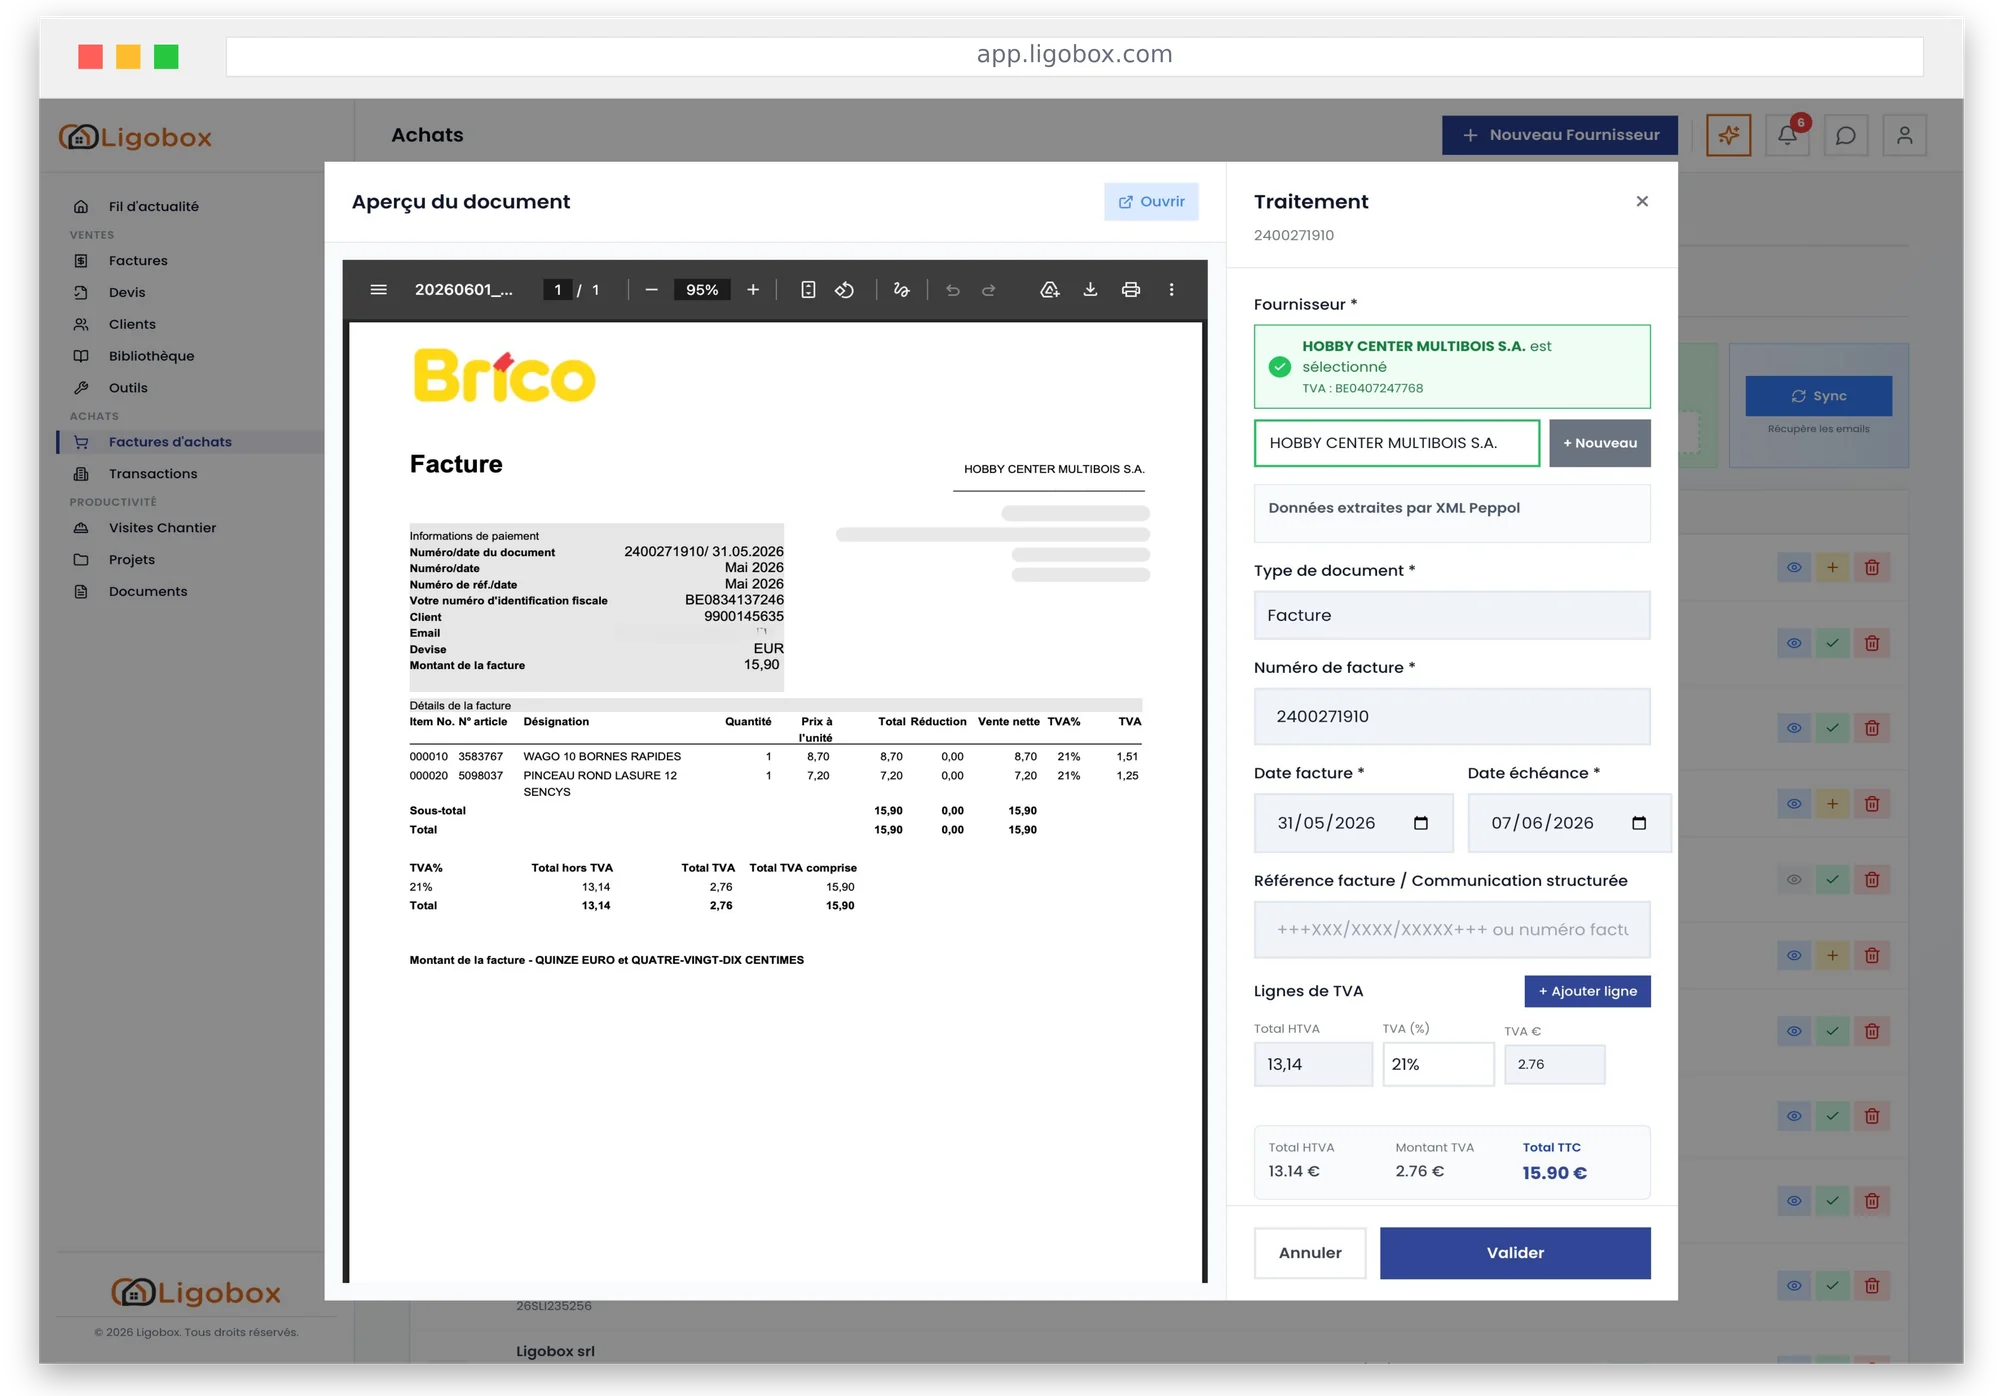Download the PDF document
The width and height of the screenshot is (2000, 1396).
click(1090, 290)
